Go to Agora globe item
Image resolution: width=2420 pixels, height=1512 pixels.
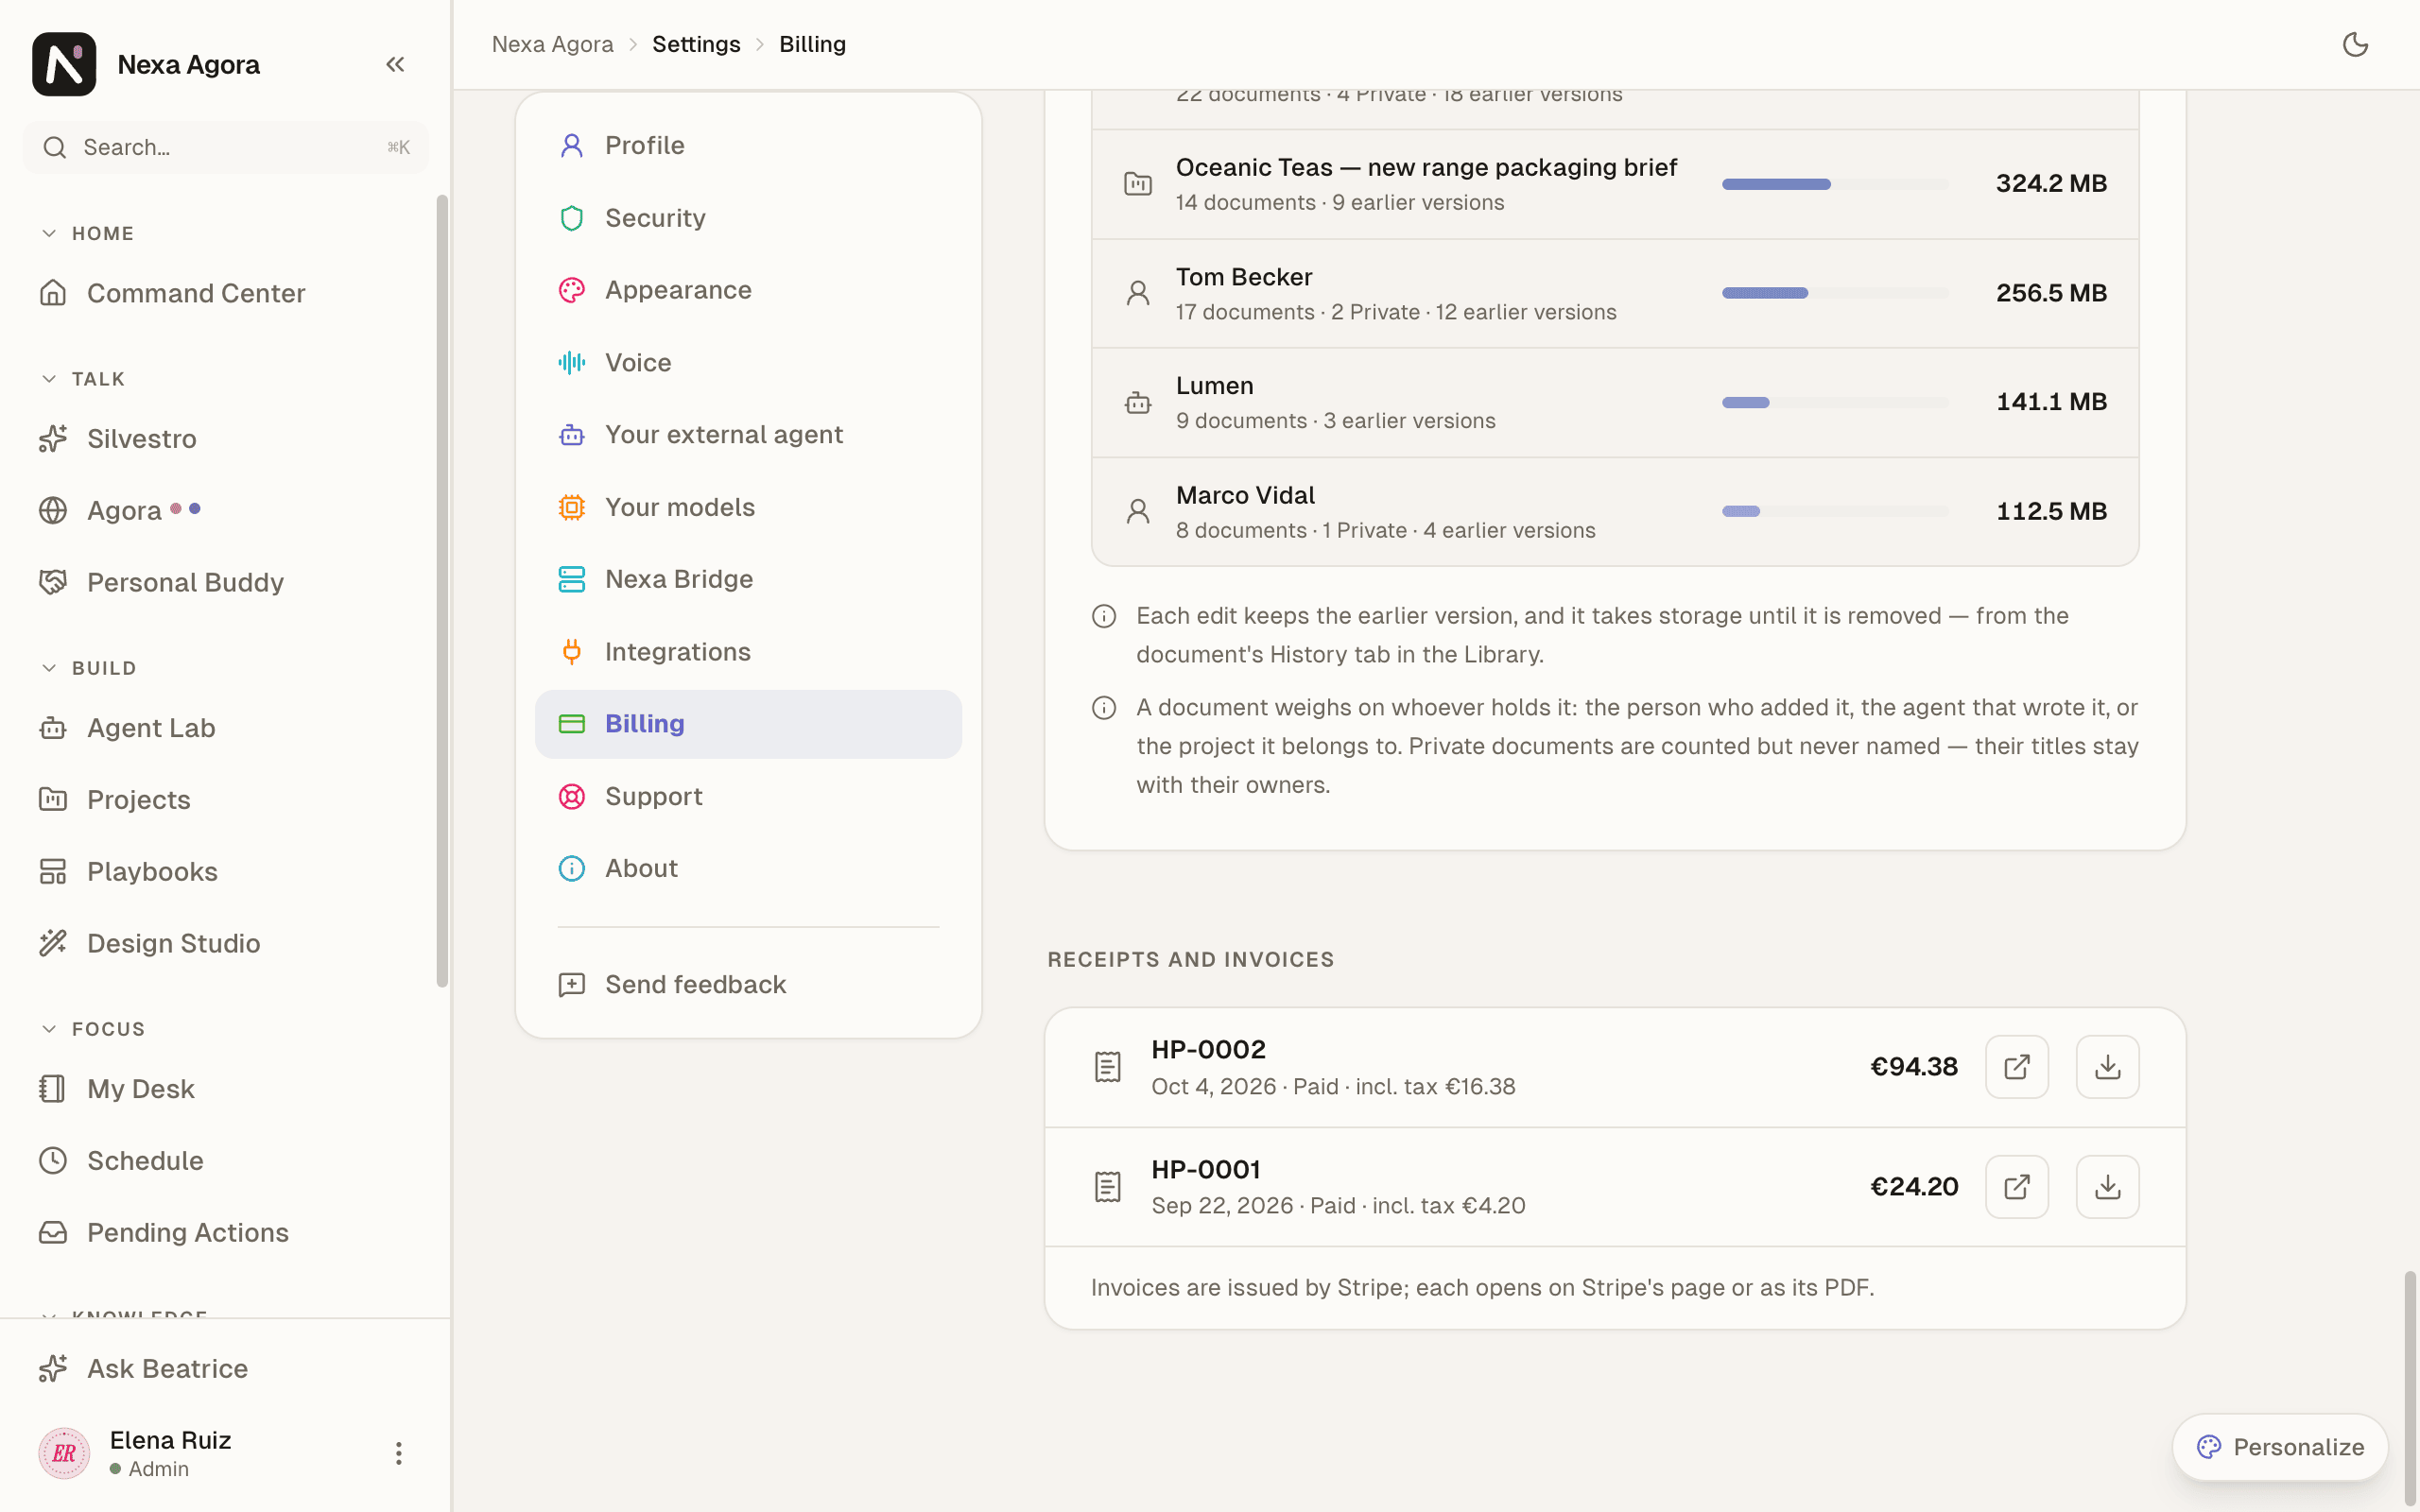pos(225,510)
